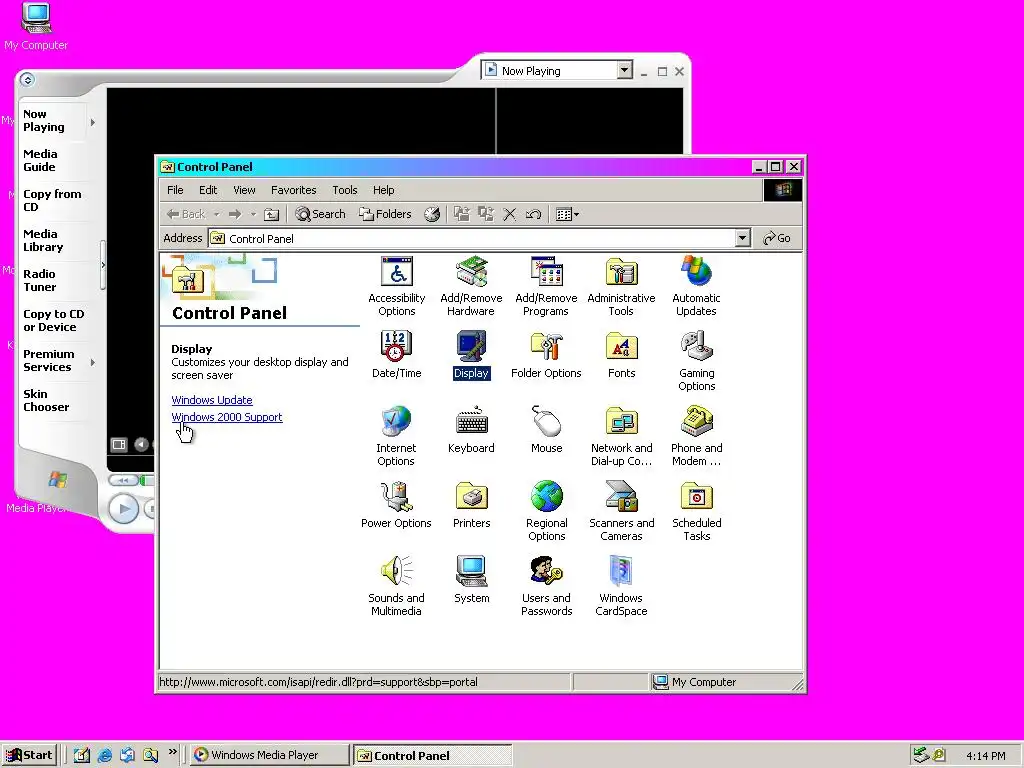This screenshot has width=1024, height=768.
Task: Open Scheduled Tasks folder
Action: [696, 511]
